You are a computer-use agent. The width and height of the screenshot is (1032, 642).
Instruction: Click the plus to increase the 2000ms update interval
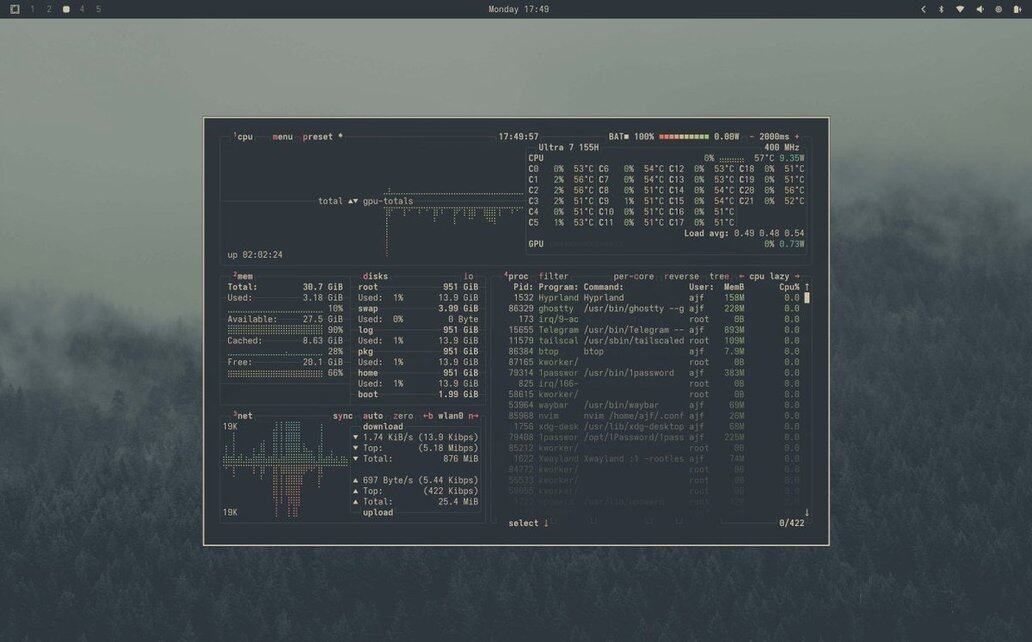tap(797, 137)
